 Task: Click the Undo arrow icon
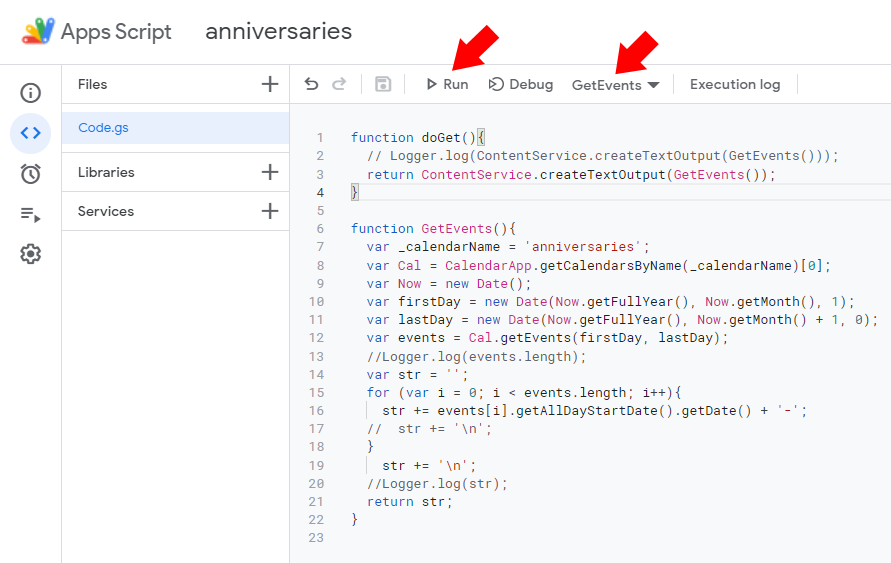[x=311, y=84]
